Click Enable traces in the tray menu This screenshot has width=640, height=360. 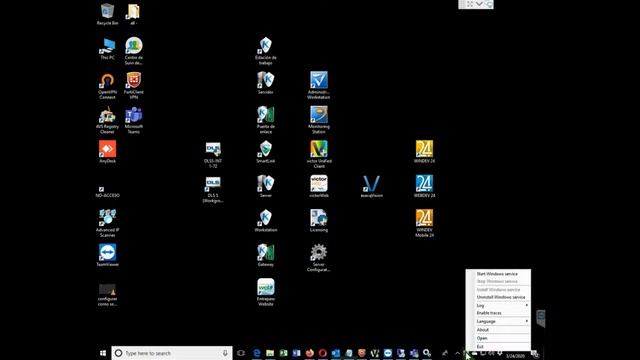pos(489,313)
